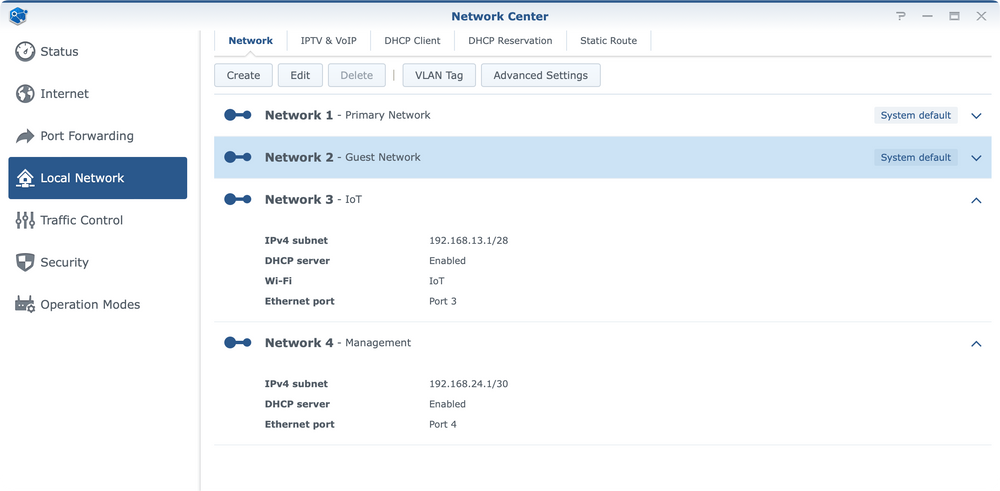Image resolution: width=1000 pixels, height=491 pixels.
Task: Open the help question mark icon
Action: (x=901, y=16)
